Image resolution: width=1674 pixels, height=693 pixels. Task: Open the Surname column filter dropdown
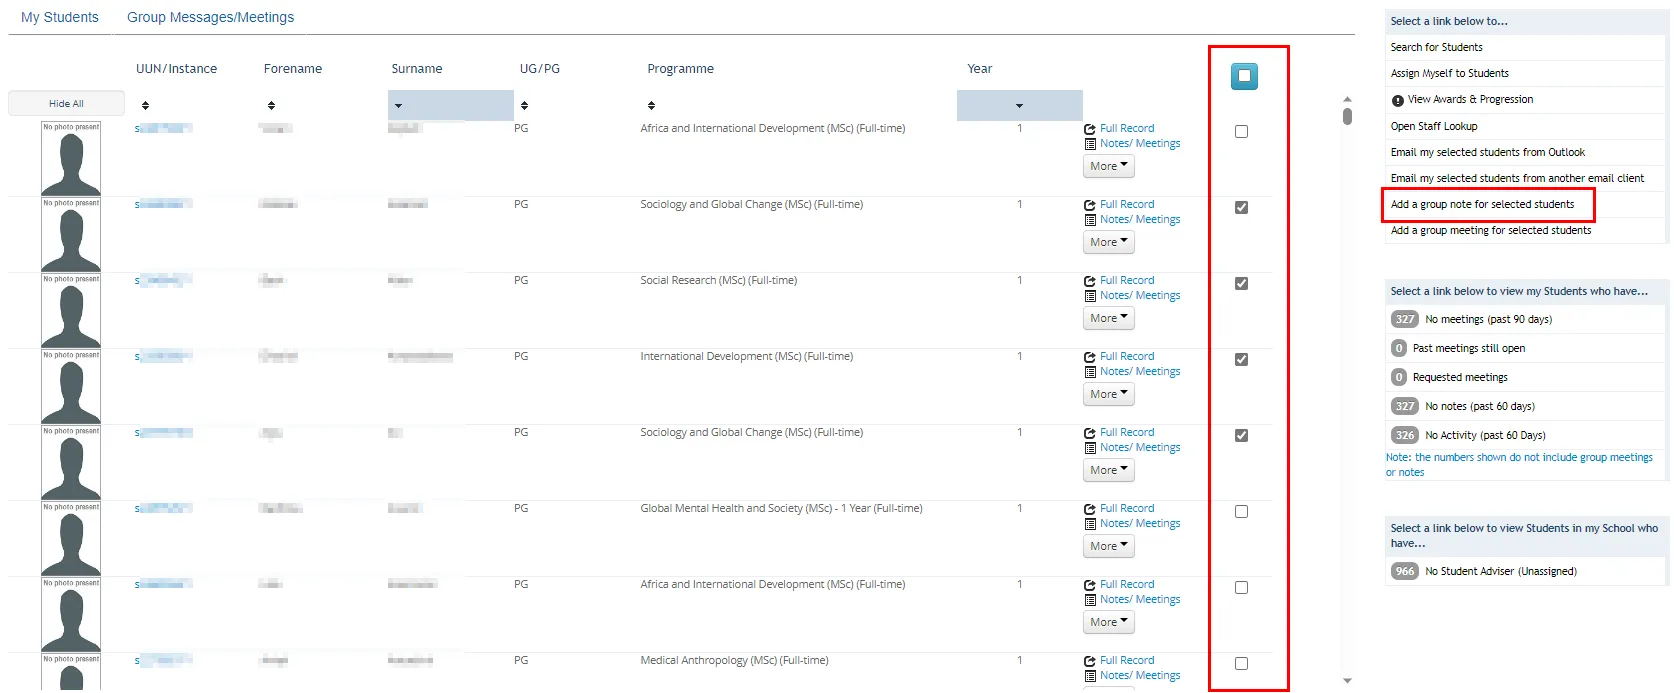pos(450,105)
